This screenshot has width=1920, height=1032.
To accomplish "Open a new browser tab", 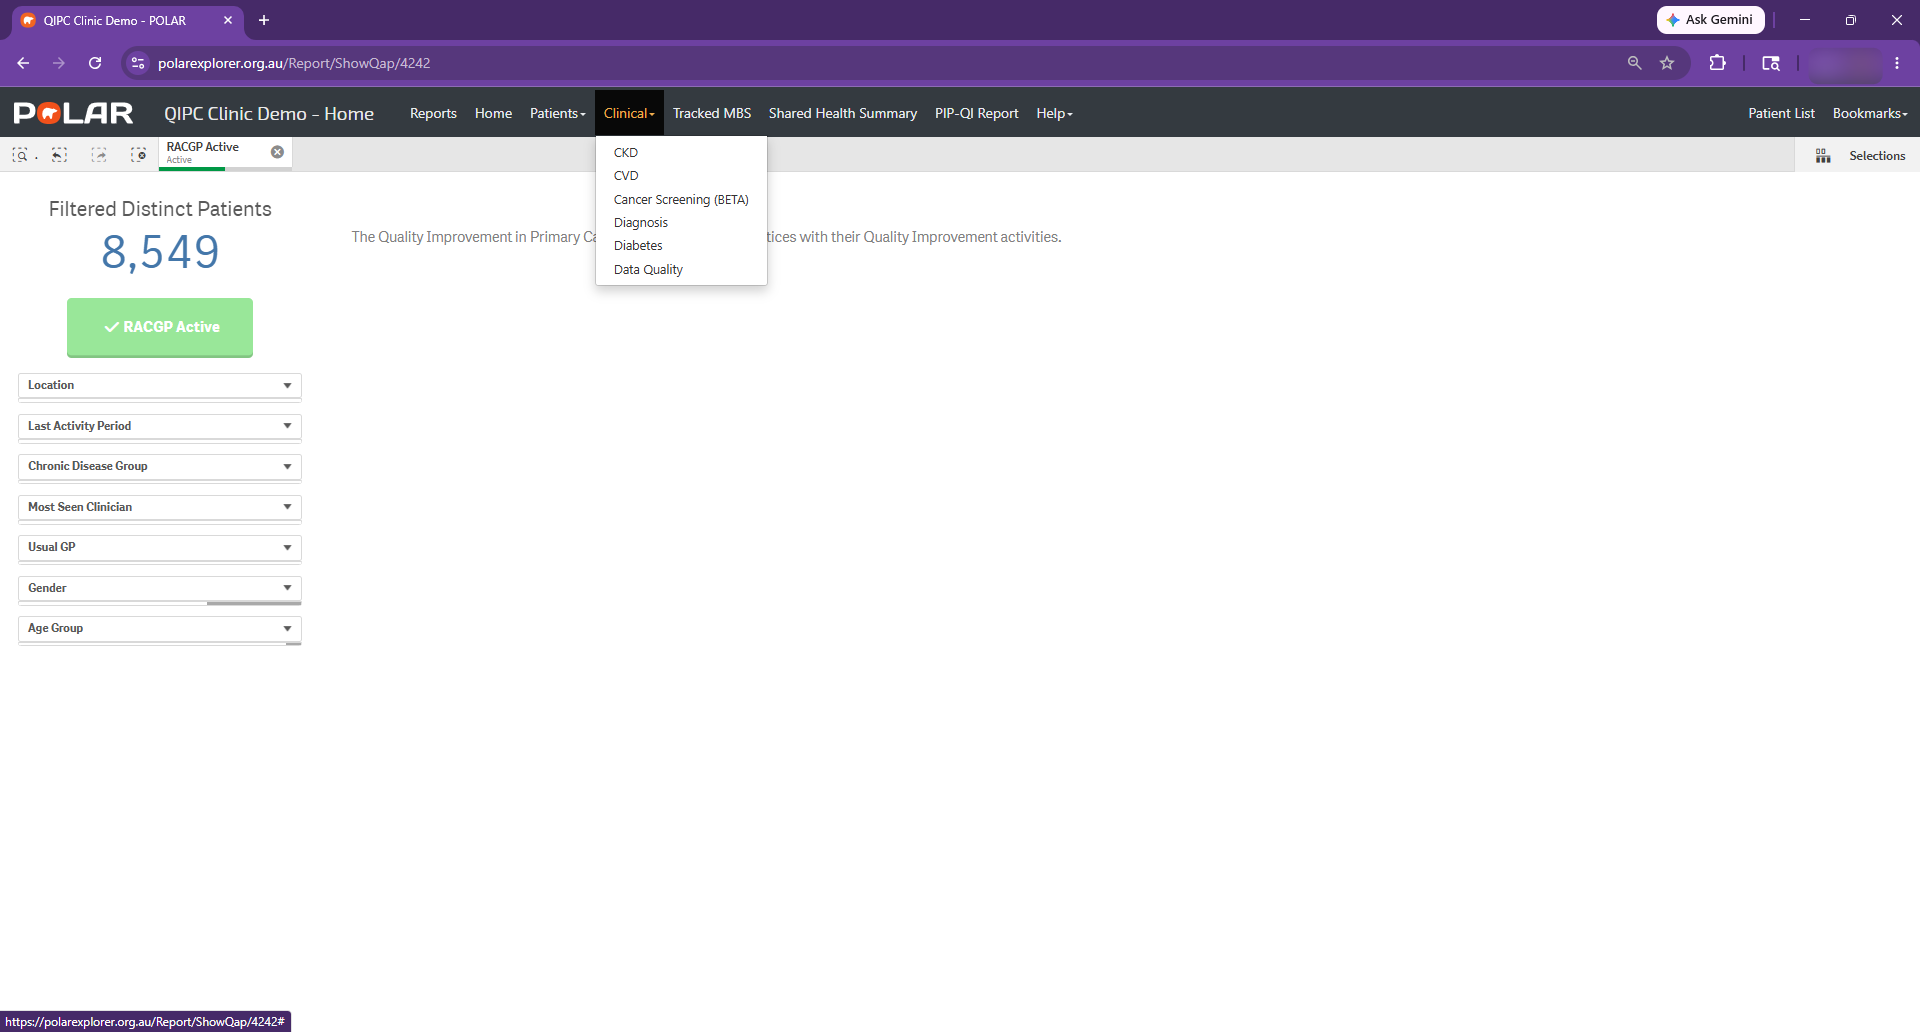I will coord(264,20).
